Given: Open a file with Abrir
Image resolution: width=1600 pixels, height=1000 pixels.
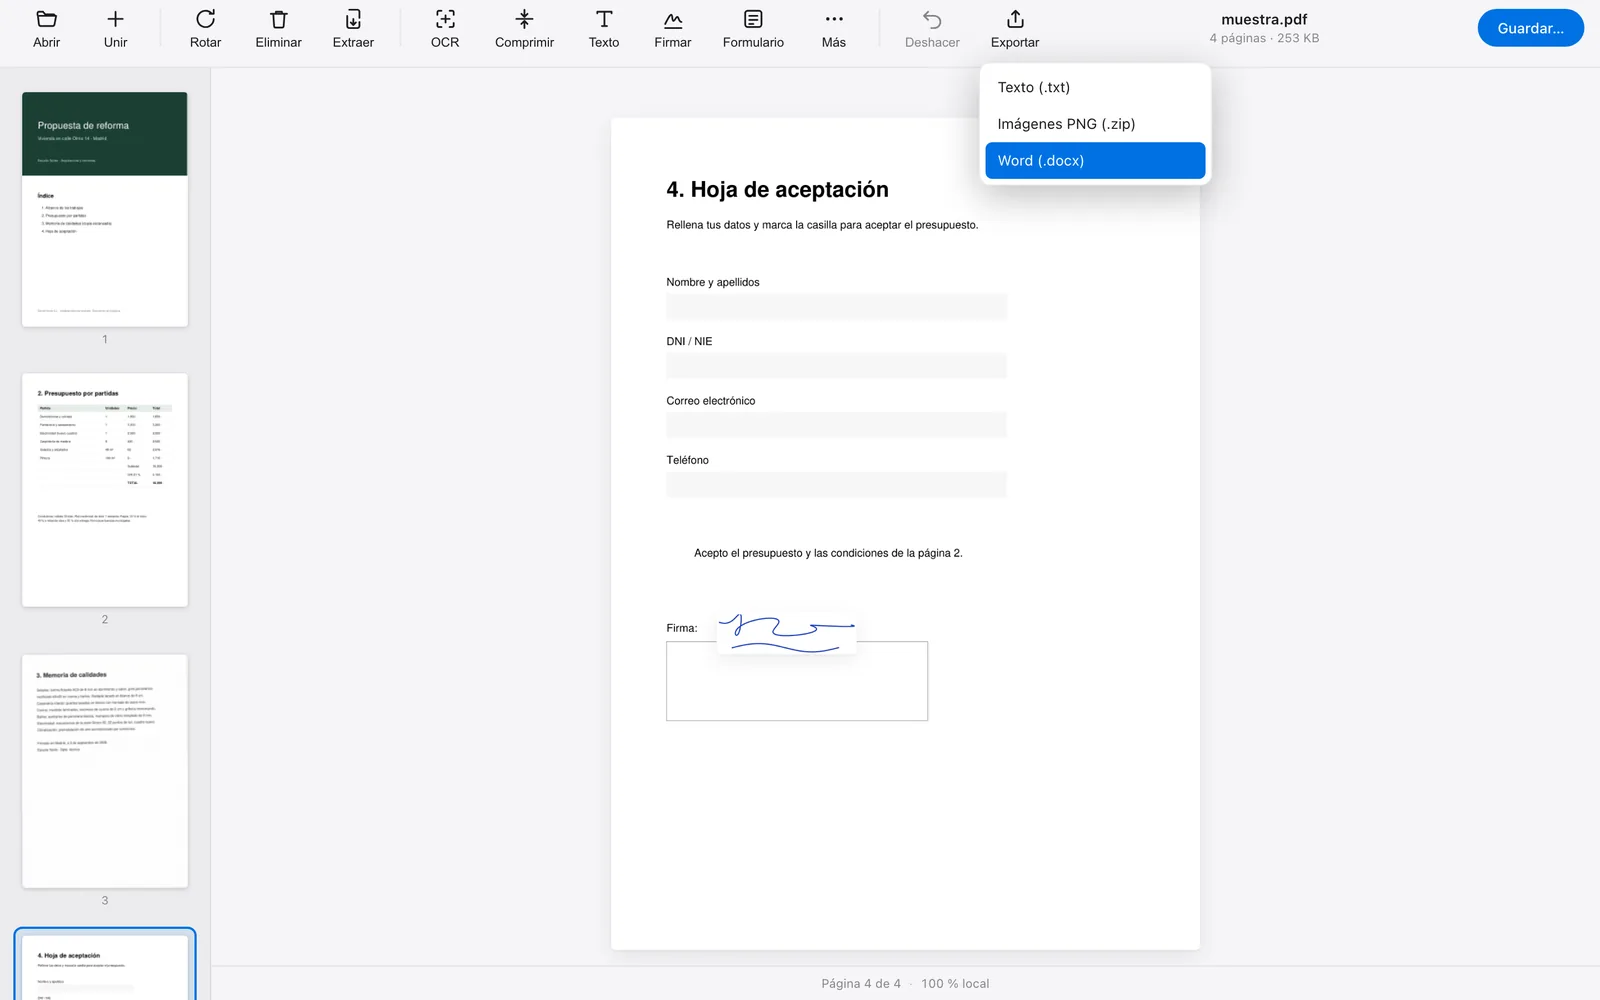Looking at the screenshot, I should 46,29.
